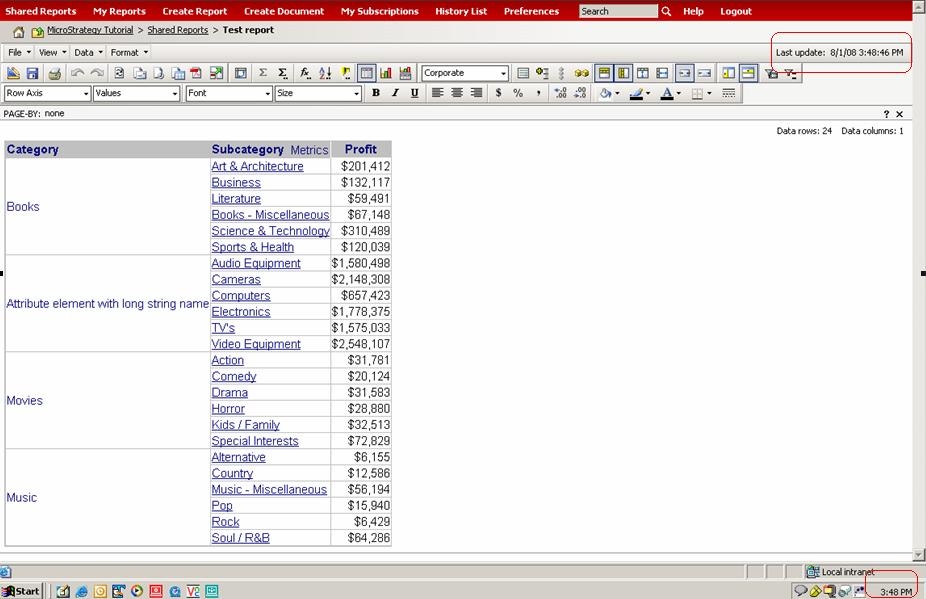The width and height of the screenshot is (926, 599).
Task: Open the Row Axis dropdown
Action: 47,93
